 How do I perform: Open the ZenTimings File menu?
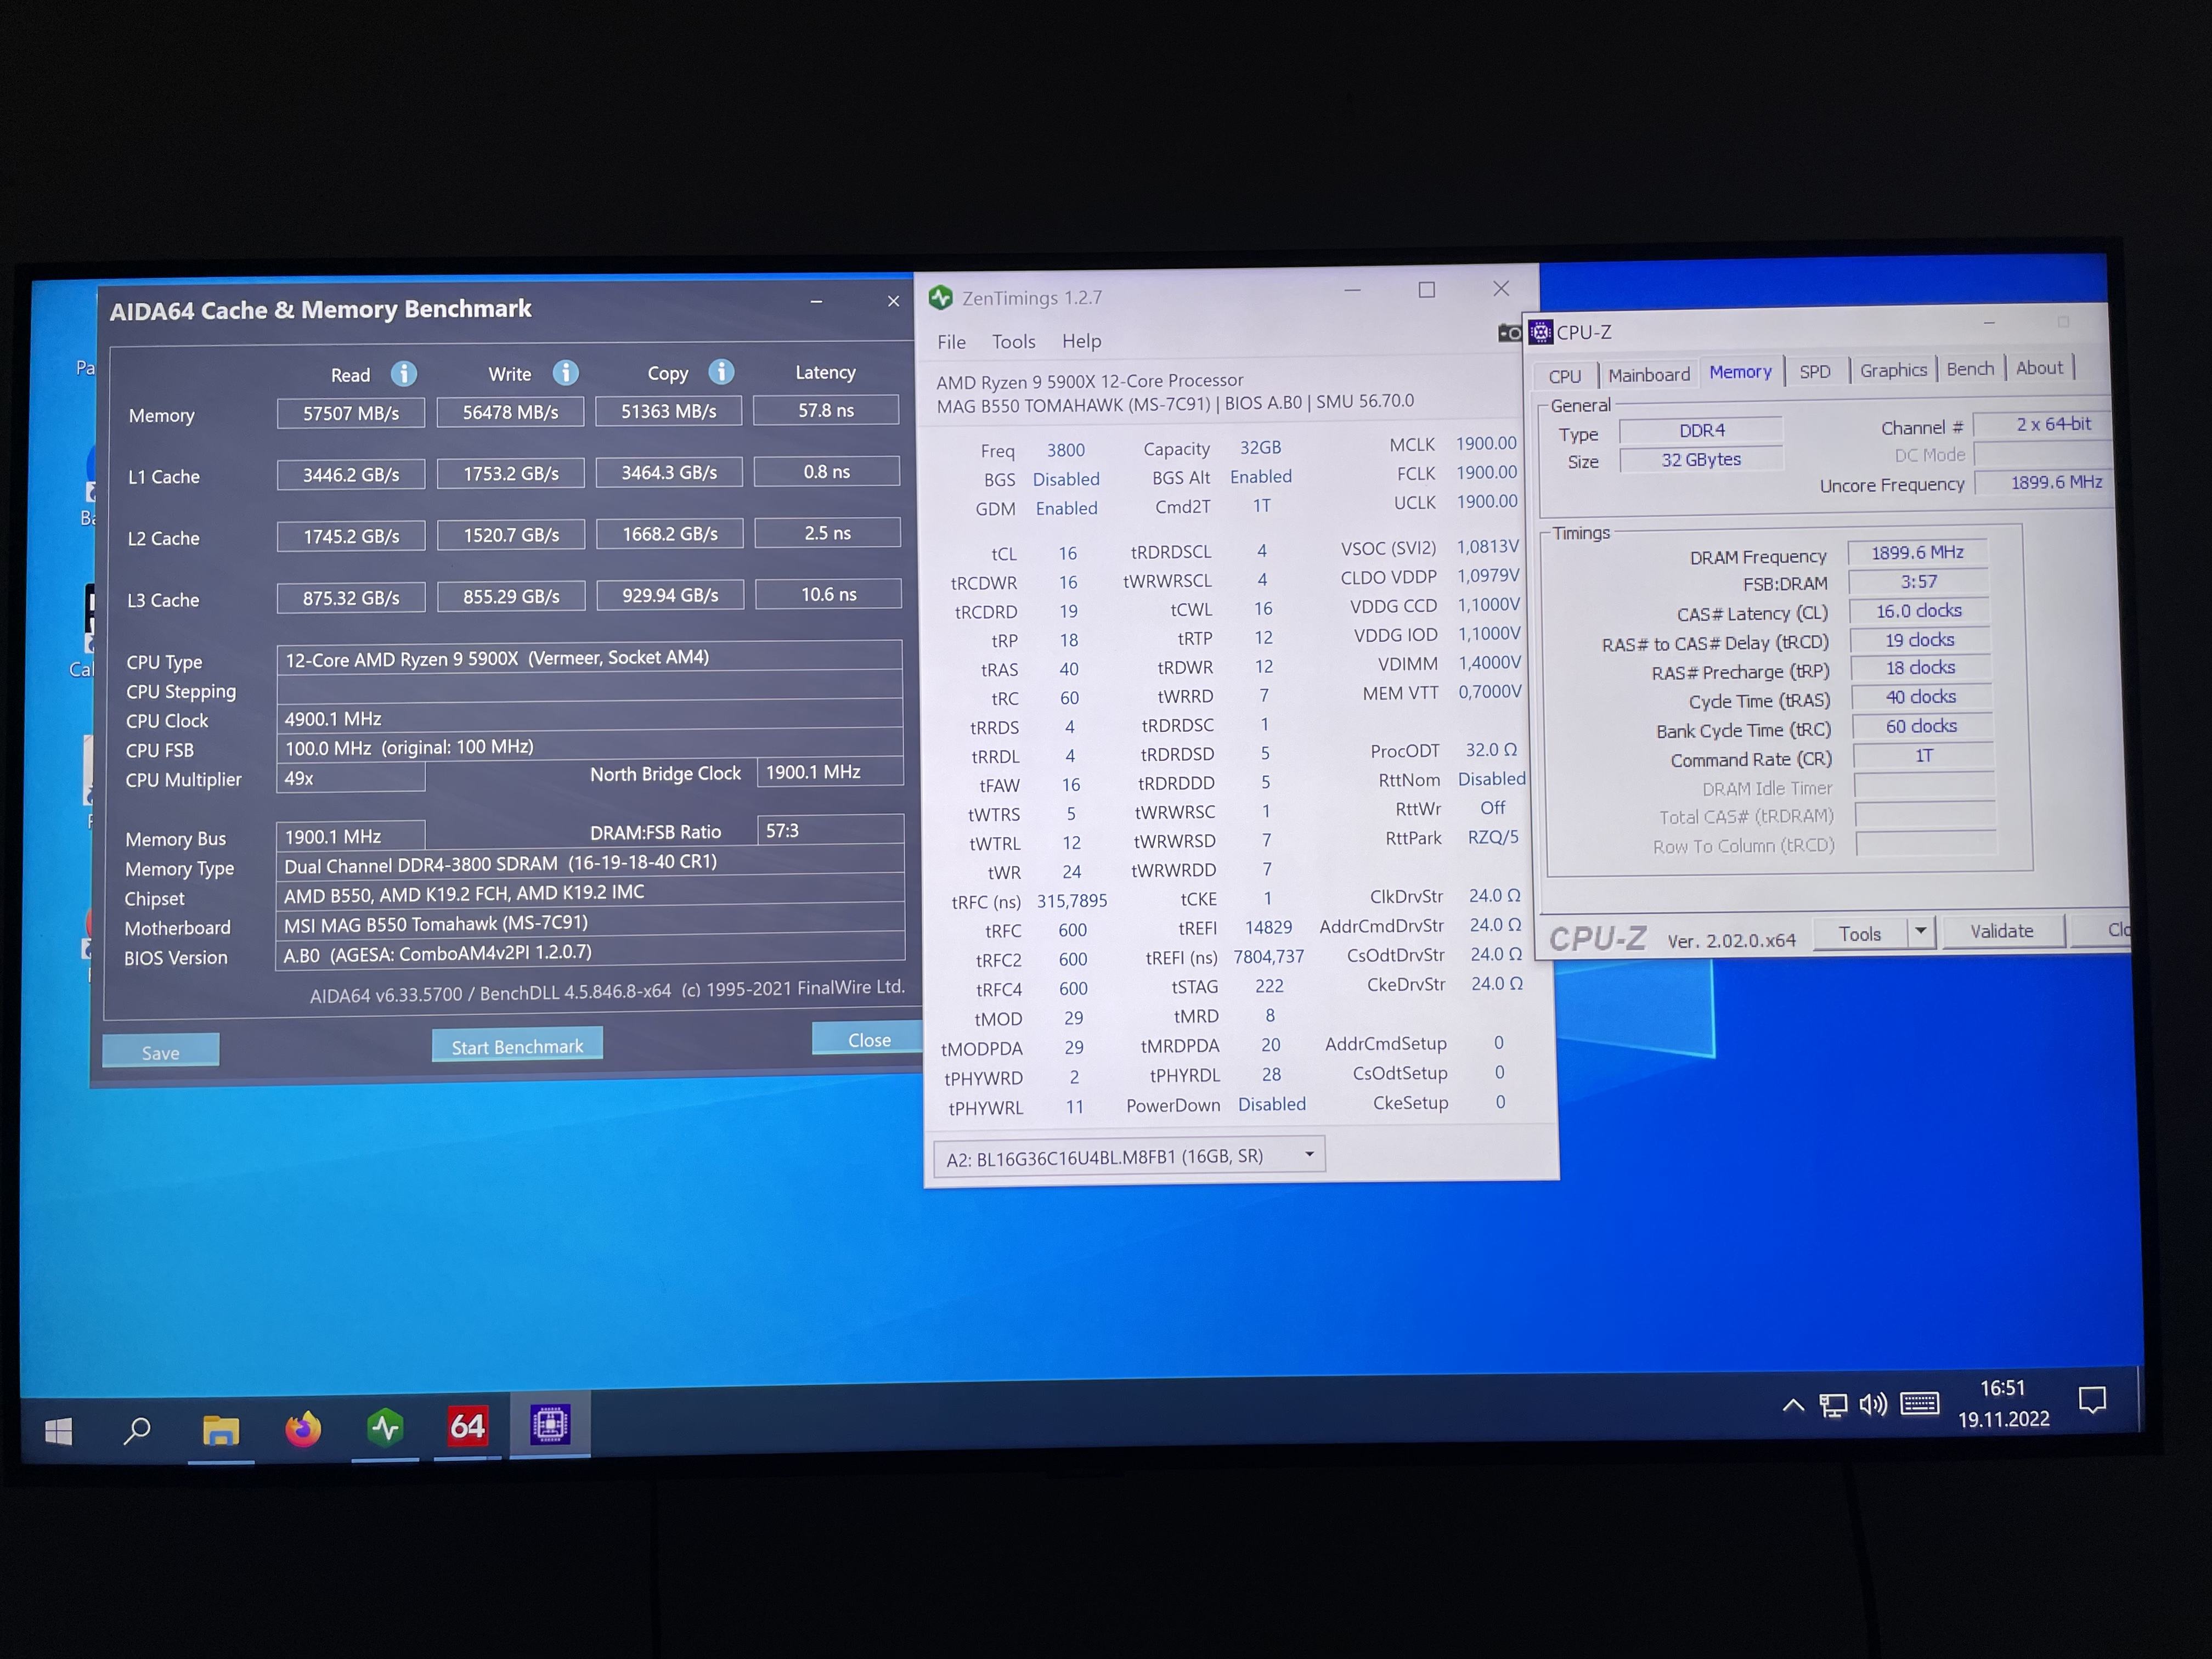(951, 342)
